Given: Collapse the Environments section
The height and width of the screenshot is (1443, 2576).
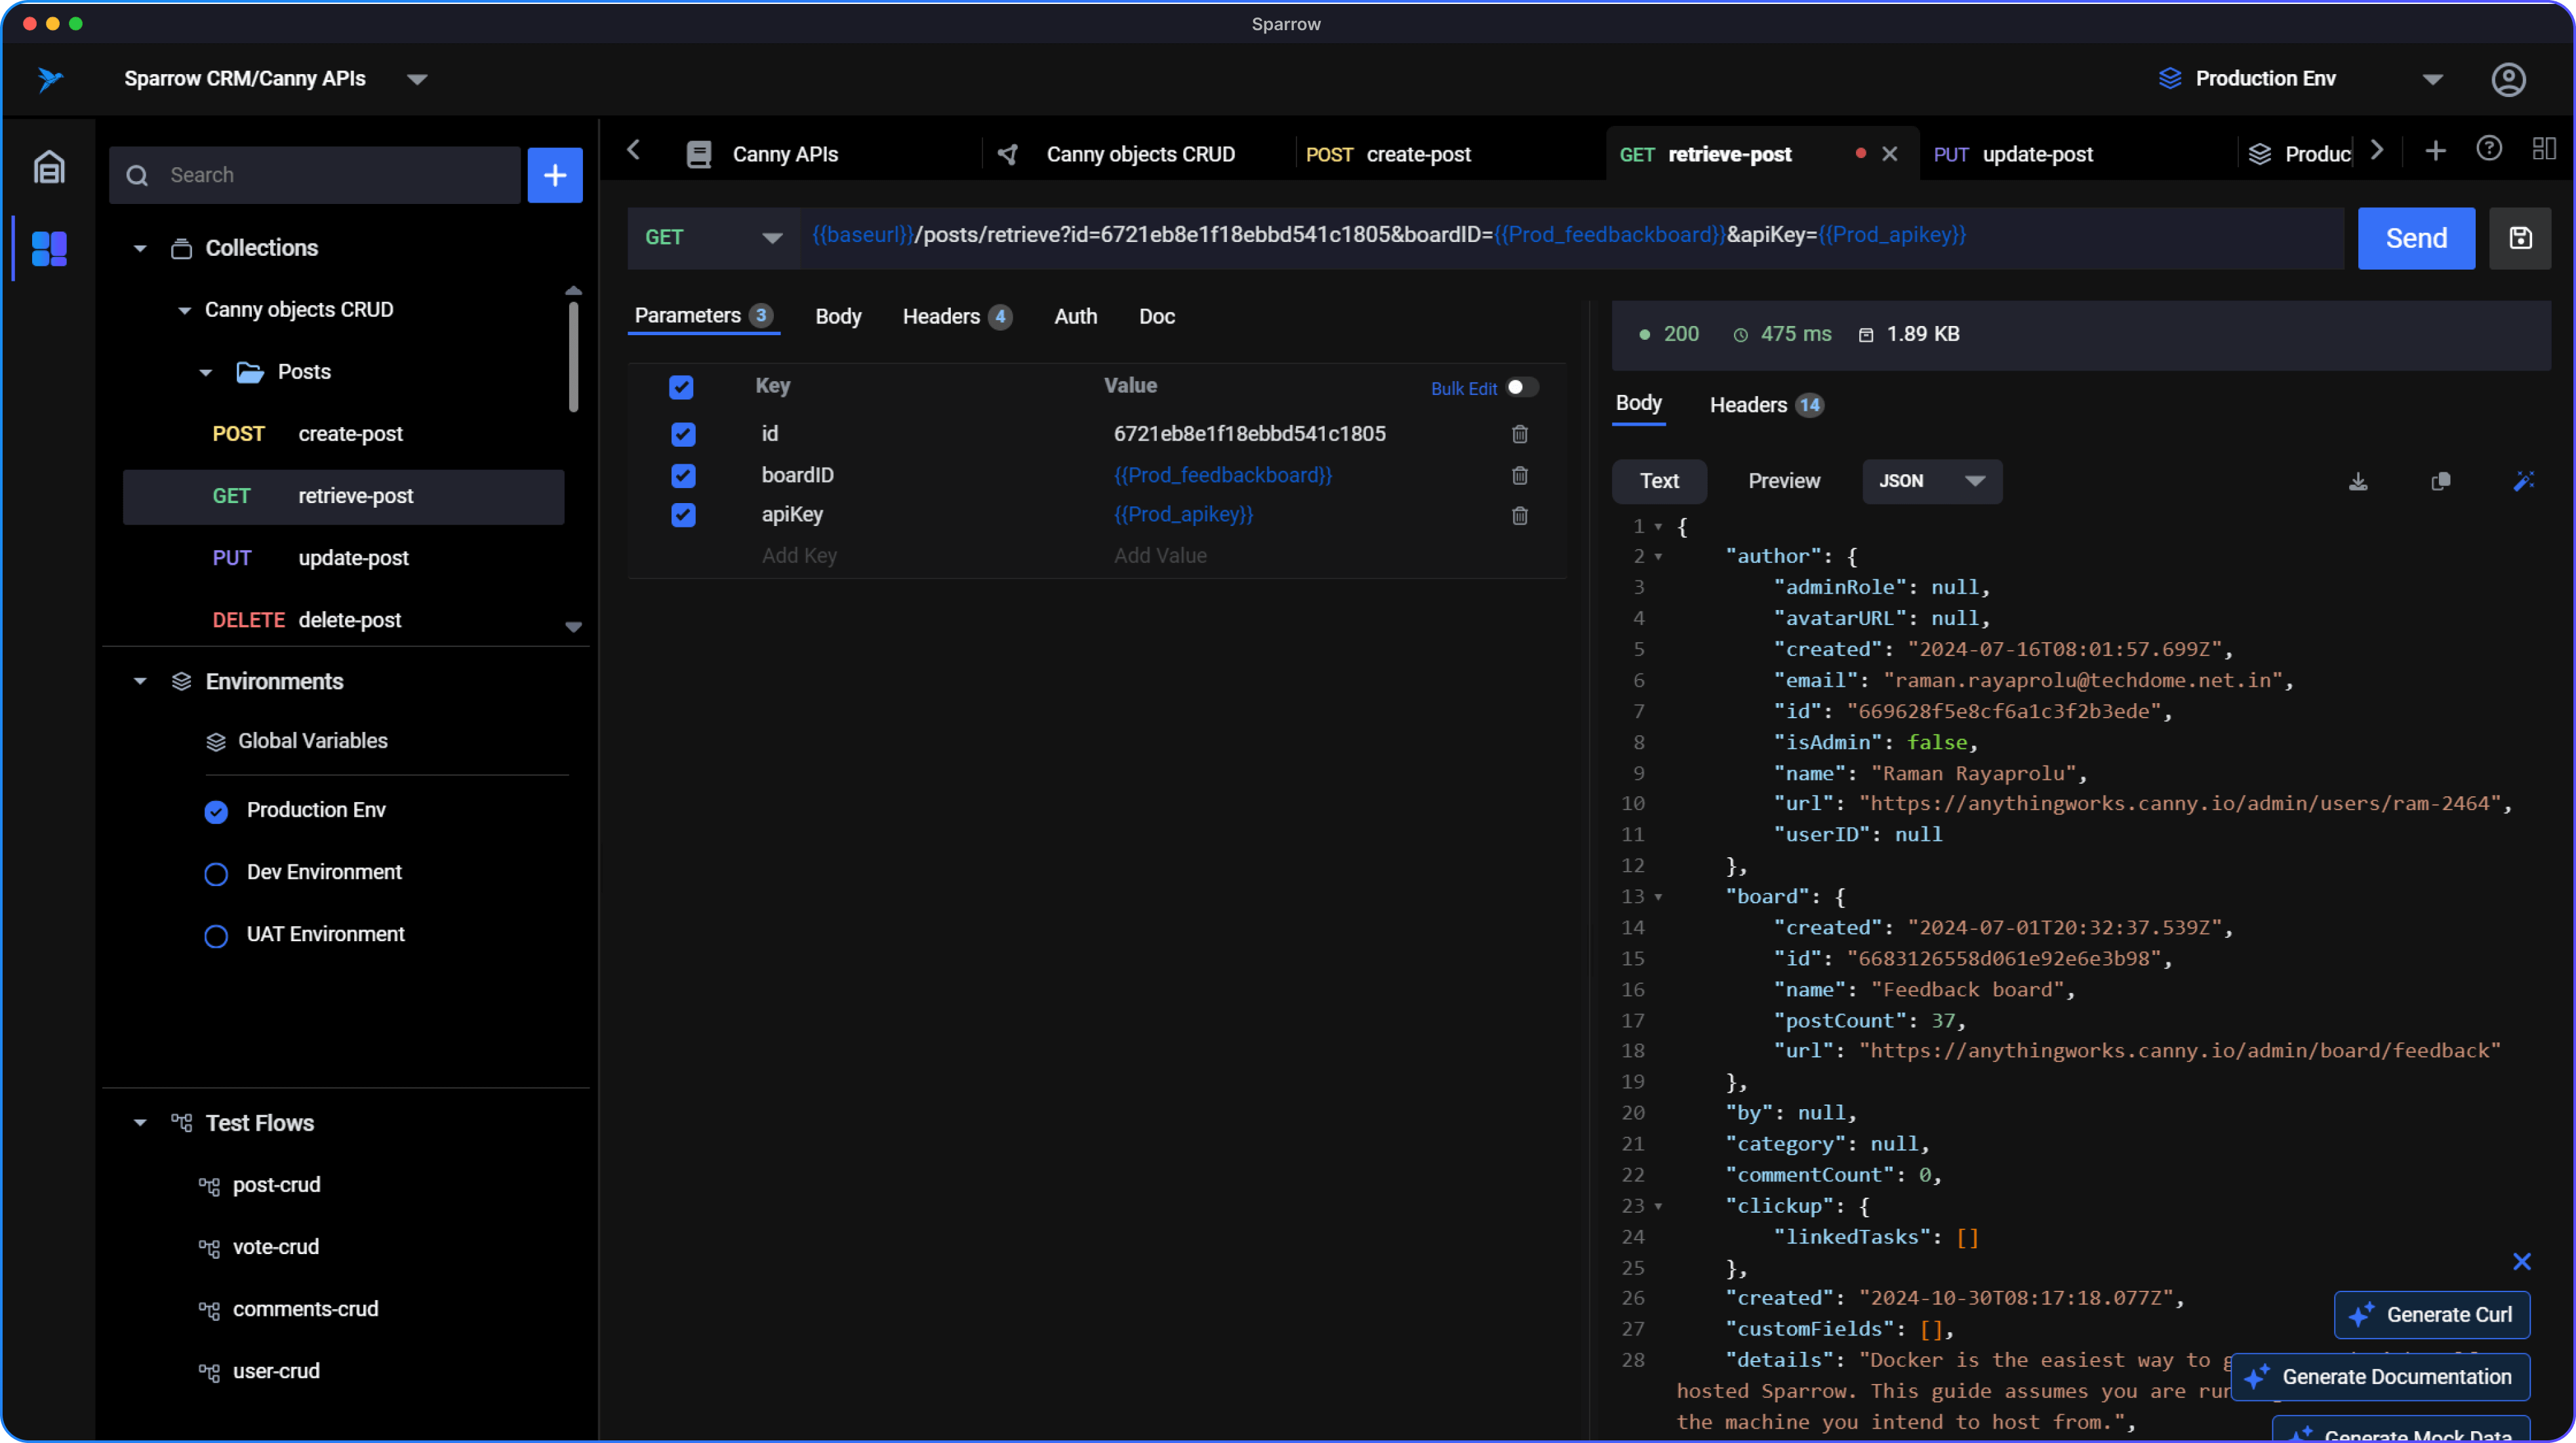Looking at the screenshot, I should tap(140, 681).
